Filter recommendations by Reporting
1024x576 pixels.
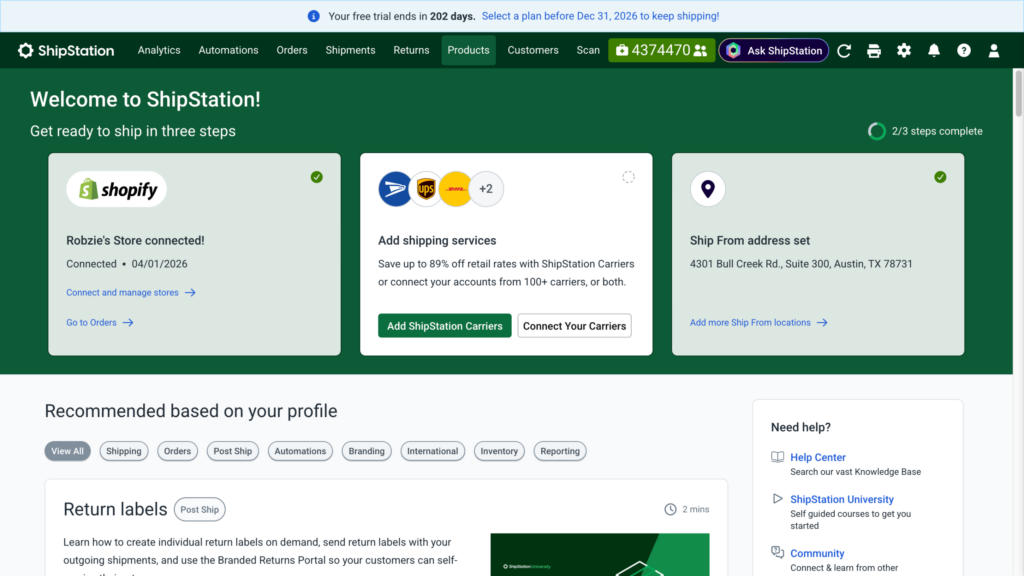pyautogui.click(x=560, y=451)
